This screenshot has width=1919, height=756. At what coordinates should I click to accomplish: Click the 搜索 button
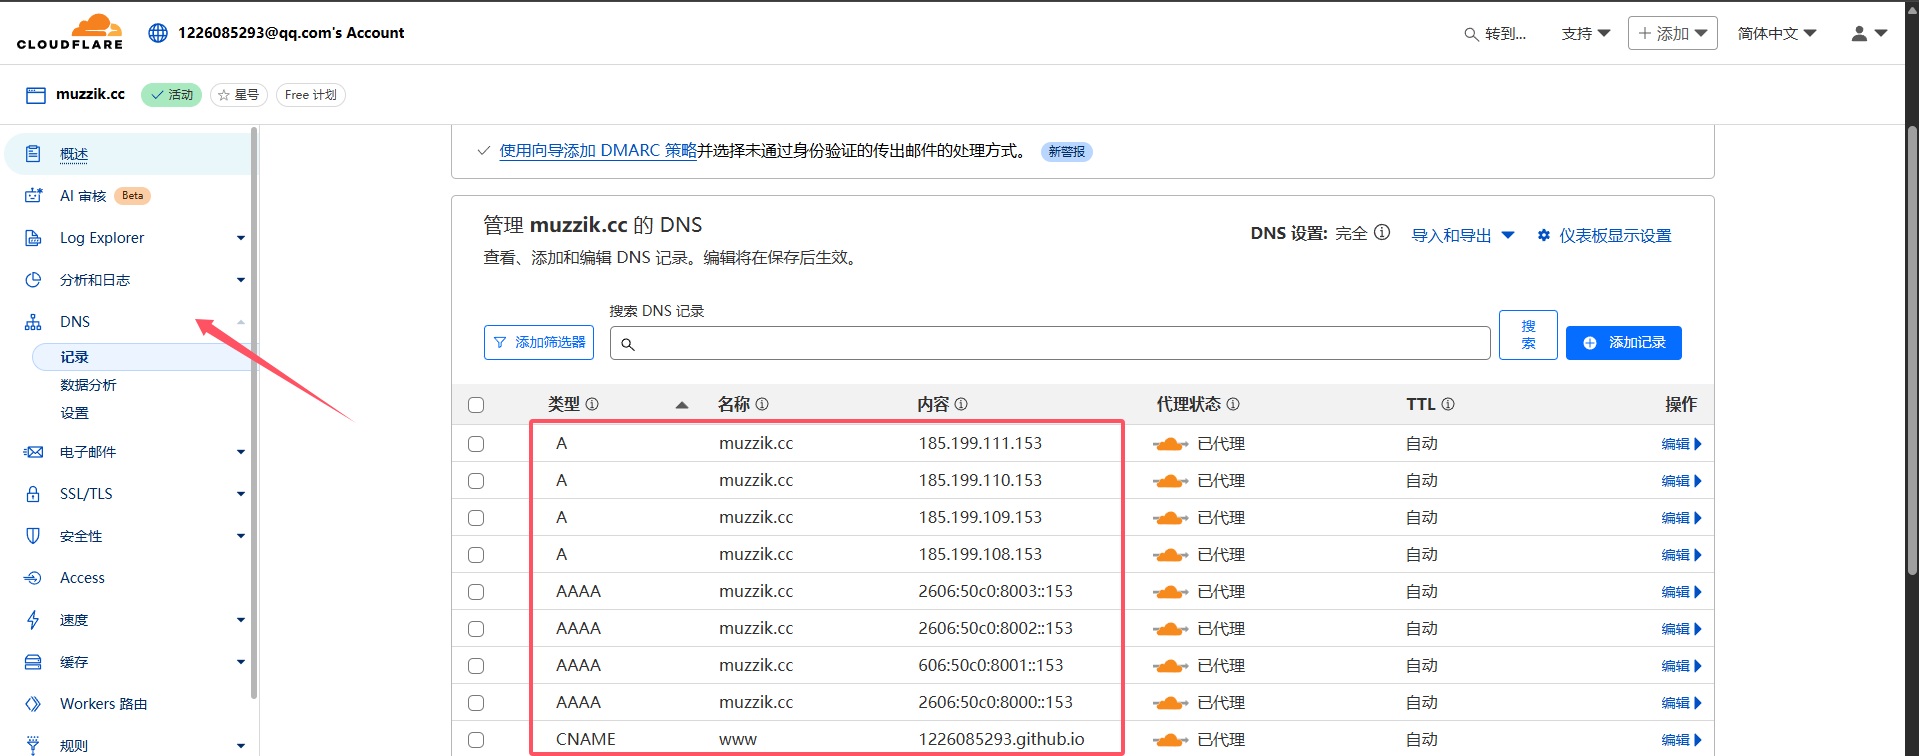1528,335
